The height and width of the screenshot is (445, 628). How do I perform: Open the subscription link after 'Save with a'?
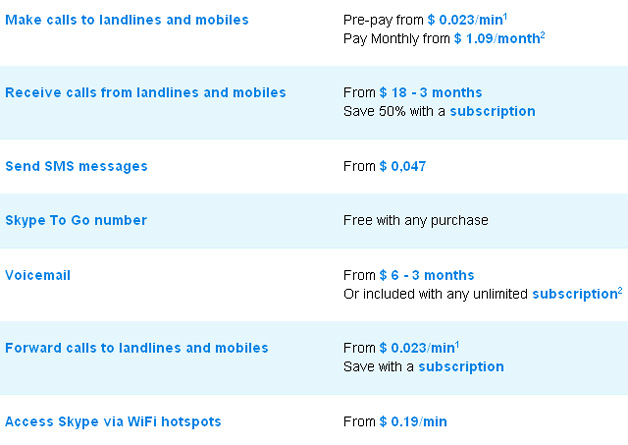[x=461, y=366]
